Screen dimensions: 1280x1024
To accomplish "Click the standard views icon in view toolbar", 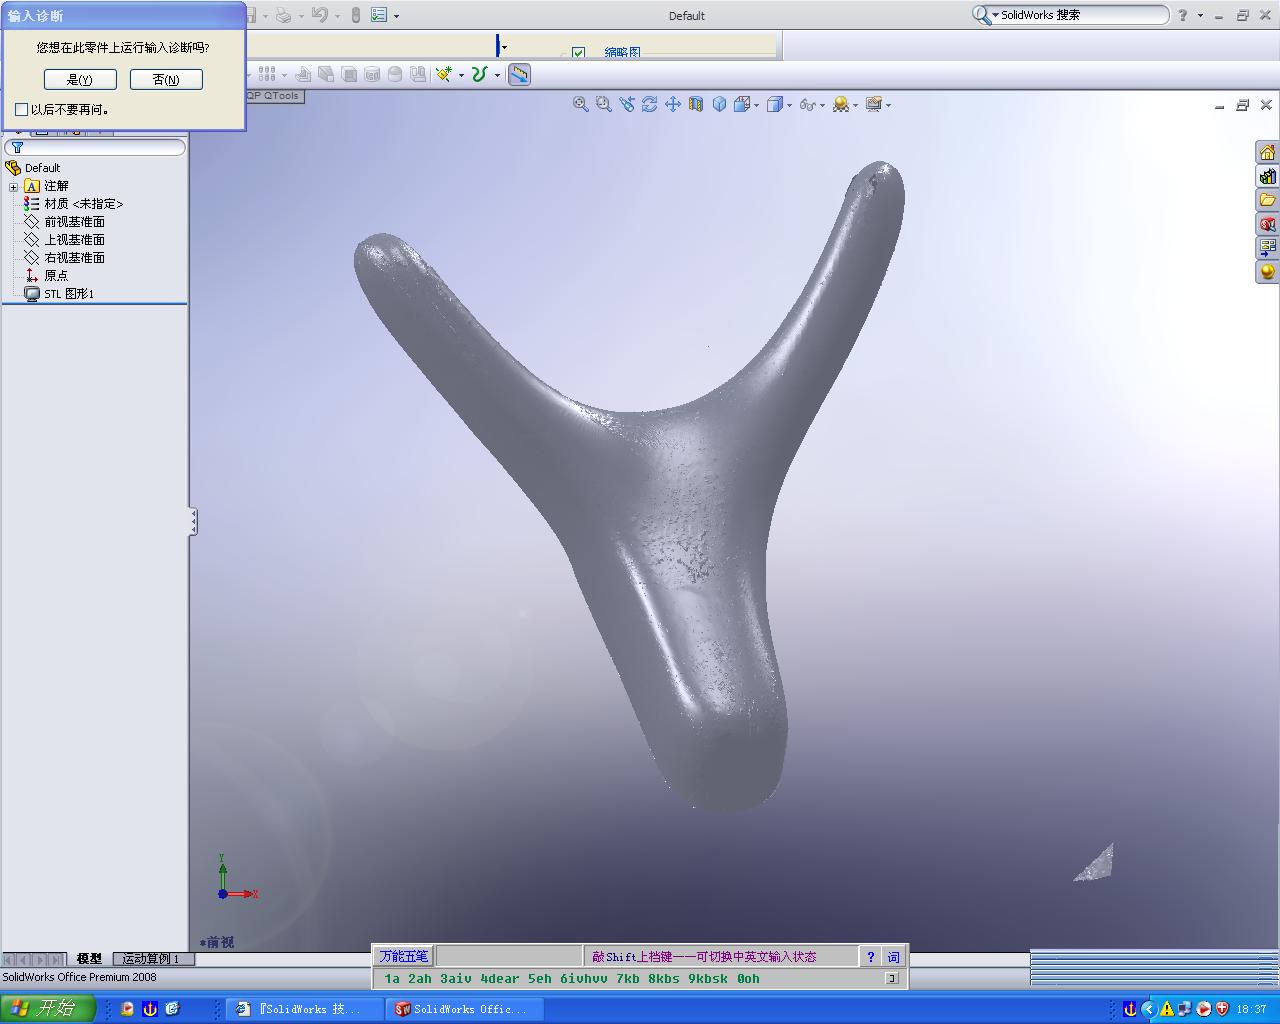I will tap(742, 104).
